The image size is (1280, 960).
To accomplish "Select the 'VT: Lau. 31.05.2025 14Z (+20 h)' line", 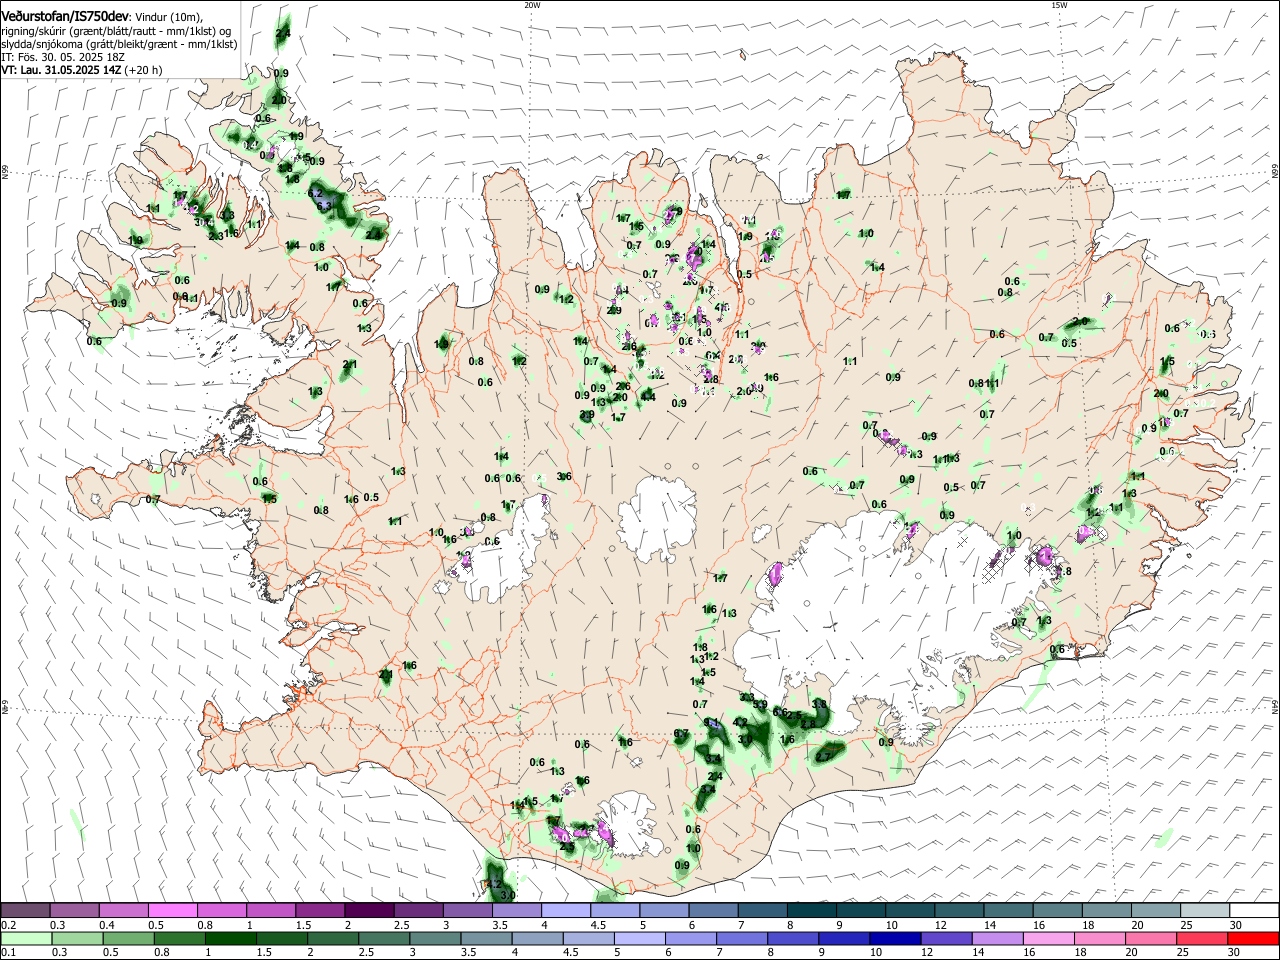I will (x=82, y=70).
